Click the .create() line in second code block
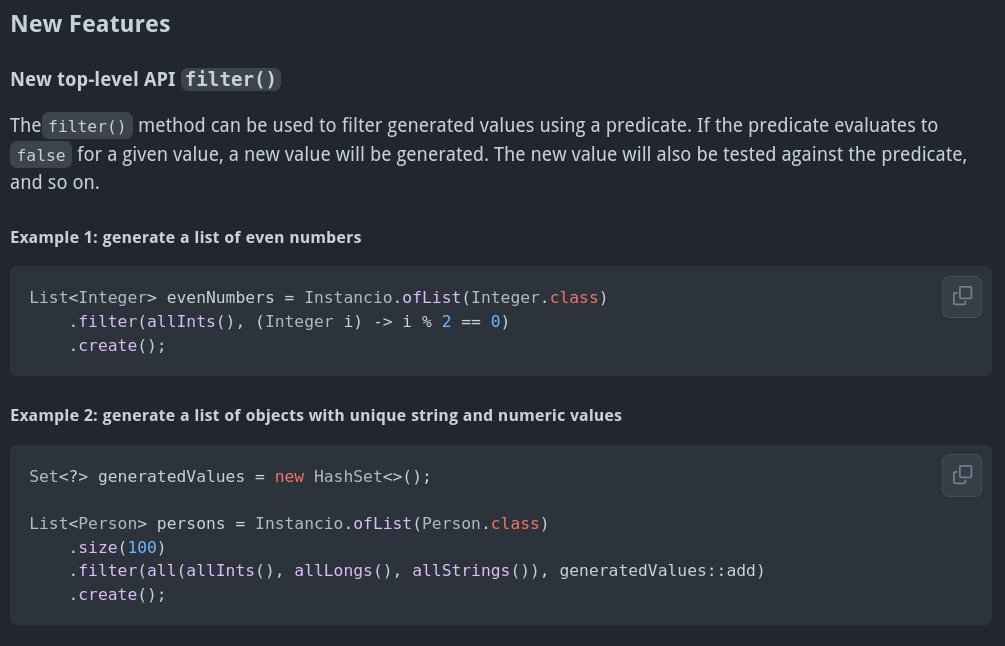The height and width of the screenshot is (646, 1005). 117,595
